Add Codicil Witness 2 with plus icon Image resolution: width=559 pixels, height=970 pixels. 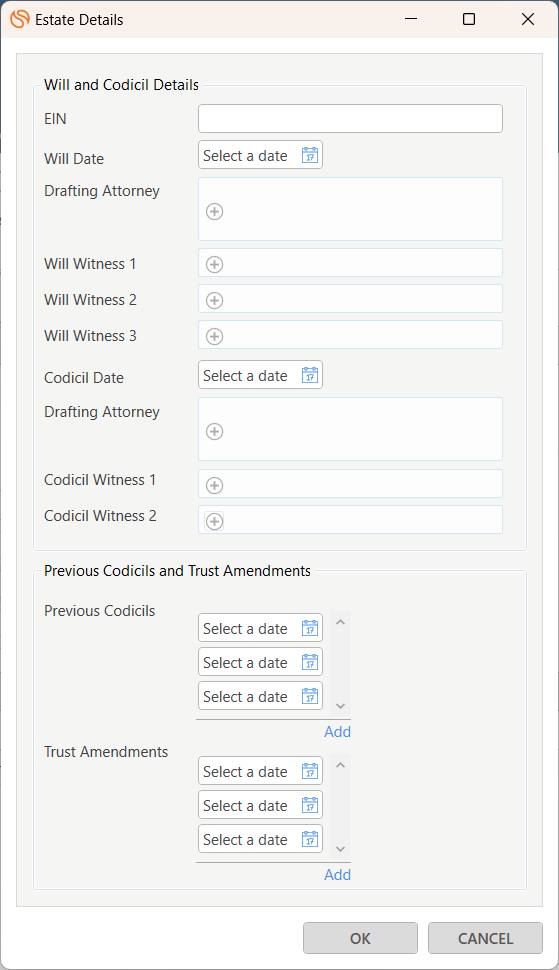(x=215, y=521)
